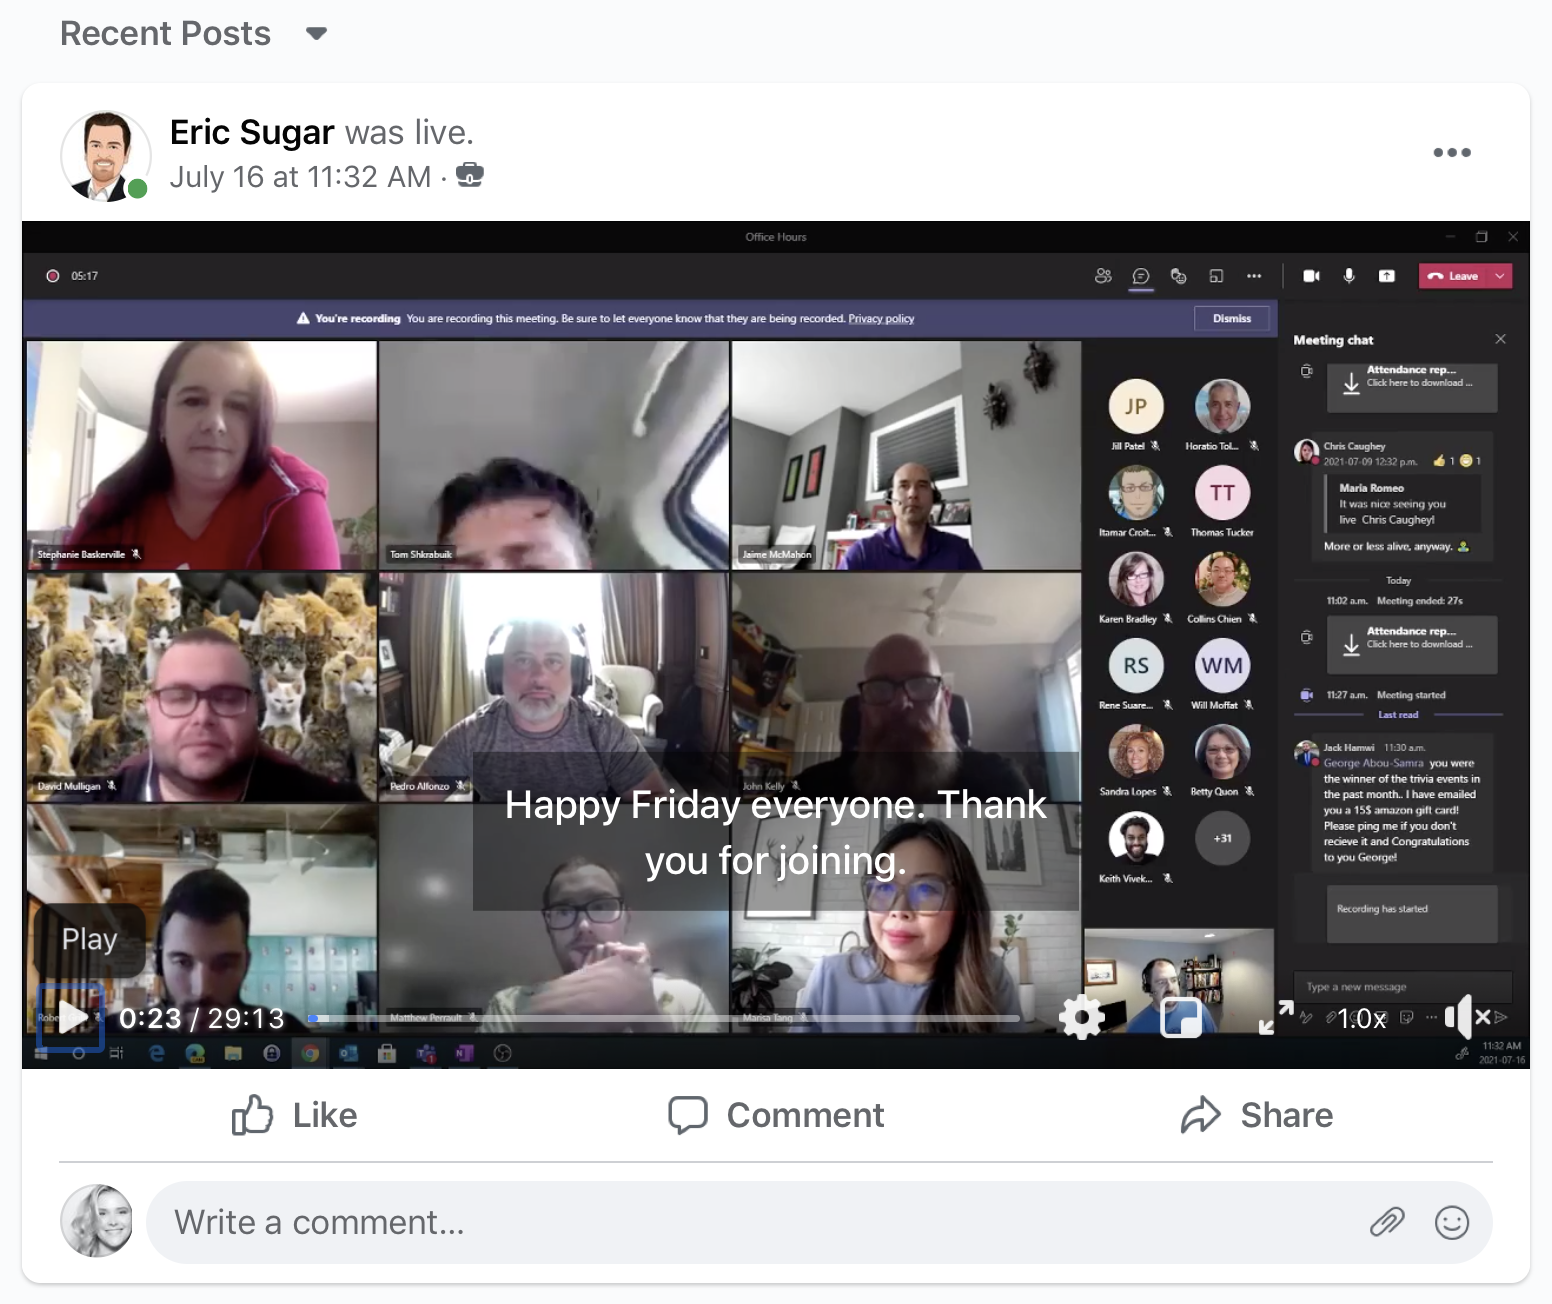This screenshot has height=1304, width=1552.
Task: Check the post audience group icon
Action: [x=470, y=176]
